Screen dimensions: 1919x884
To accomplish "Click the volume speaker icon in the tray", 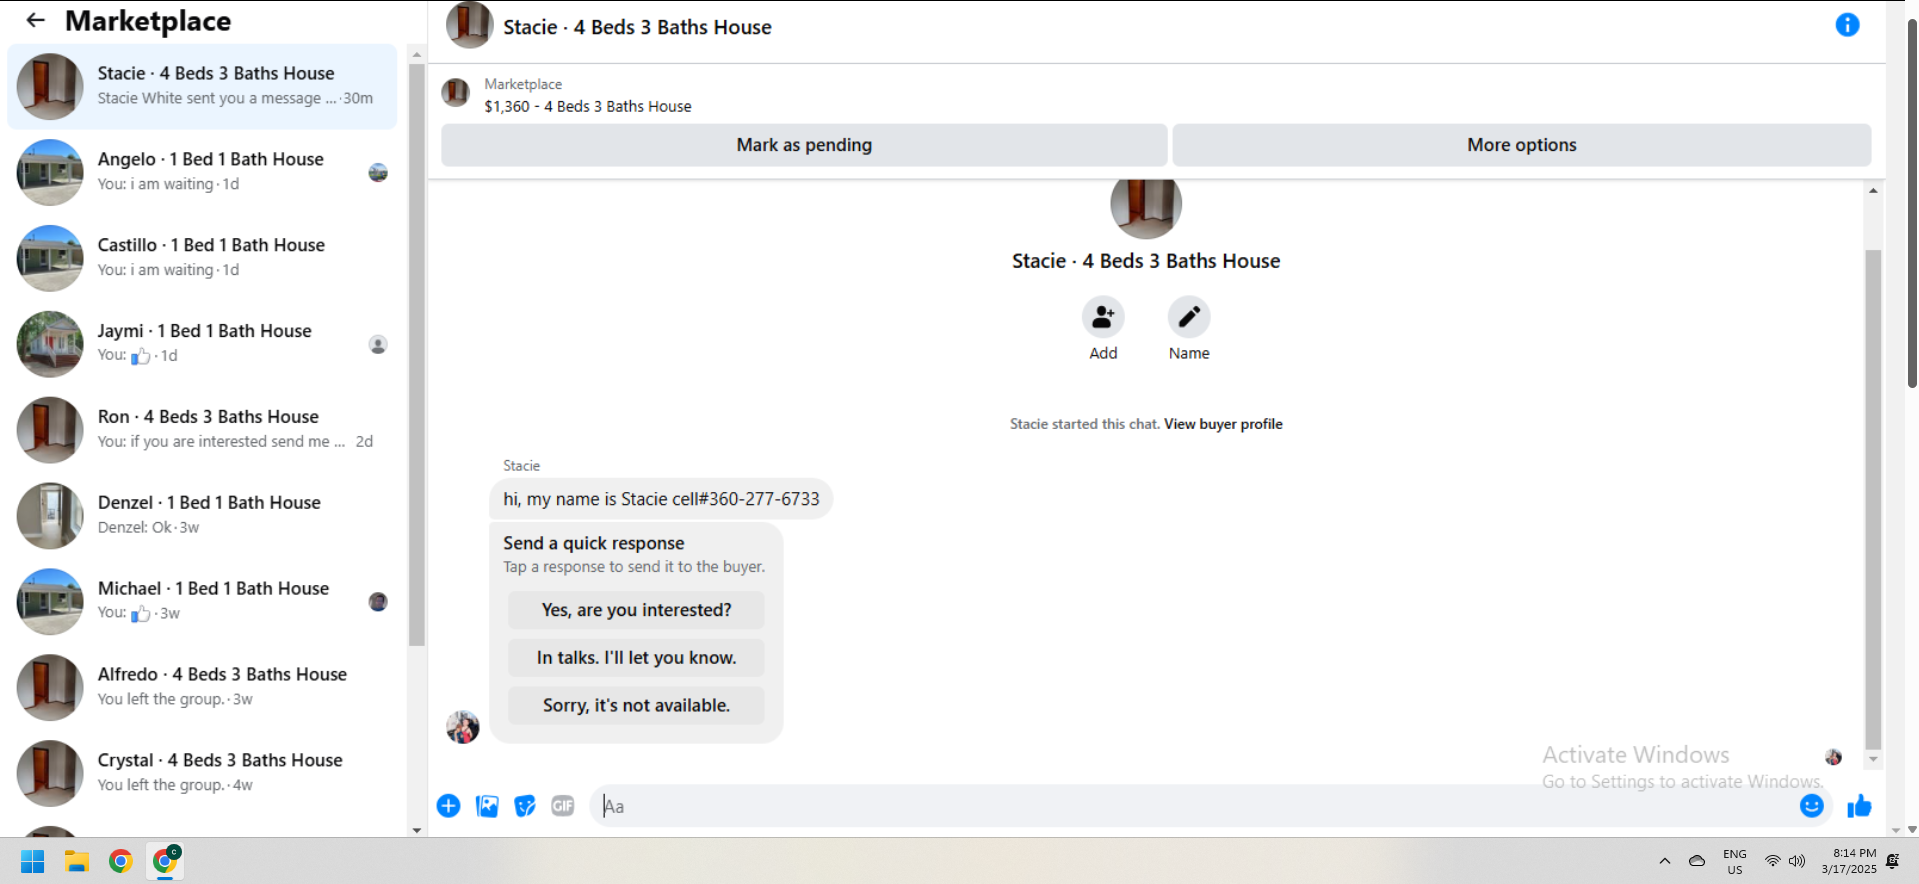I will pos(1797,861).
